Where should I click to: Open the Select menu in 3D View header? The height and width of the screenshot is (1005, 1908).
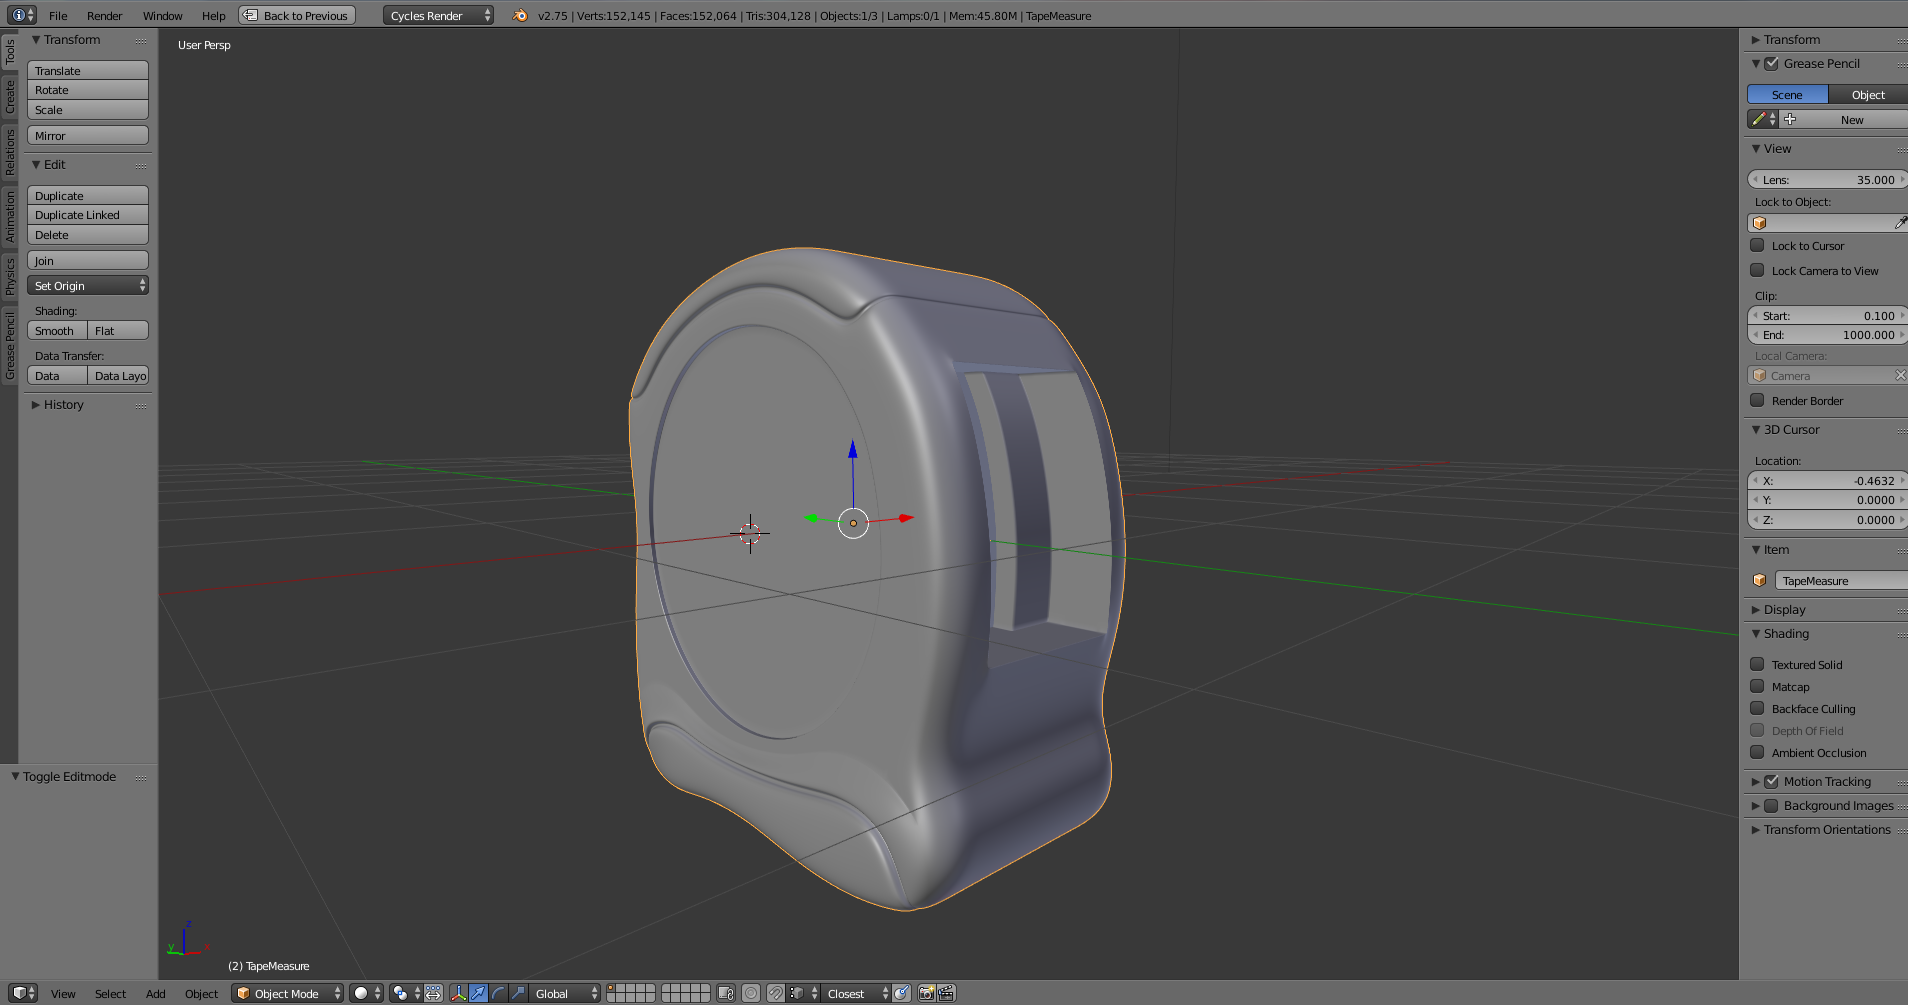[x=110, y=993]
